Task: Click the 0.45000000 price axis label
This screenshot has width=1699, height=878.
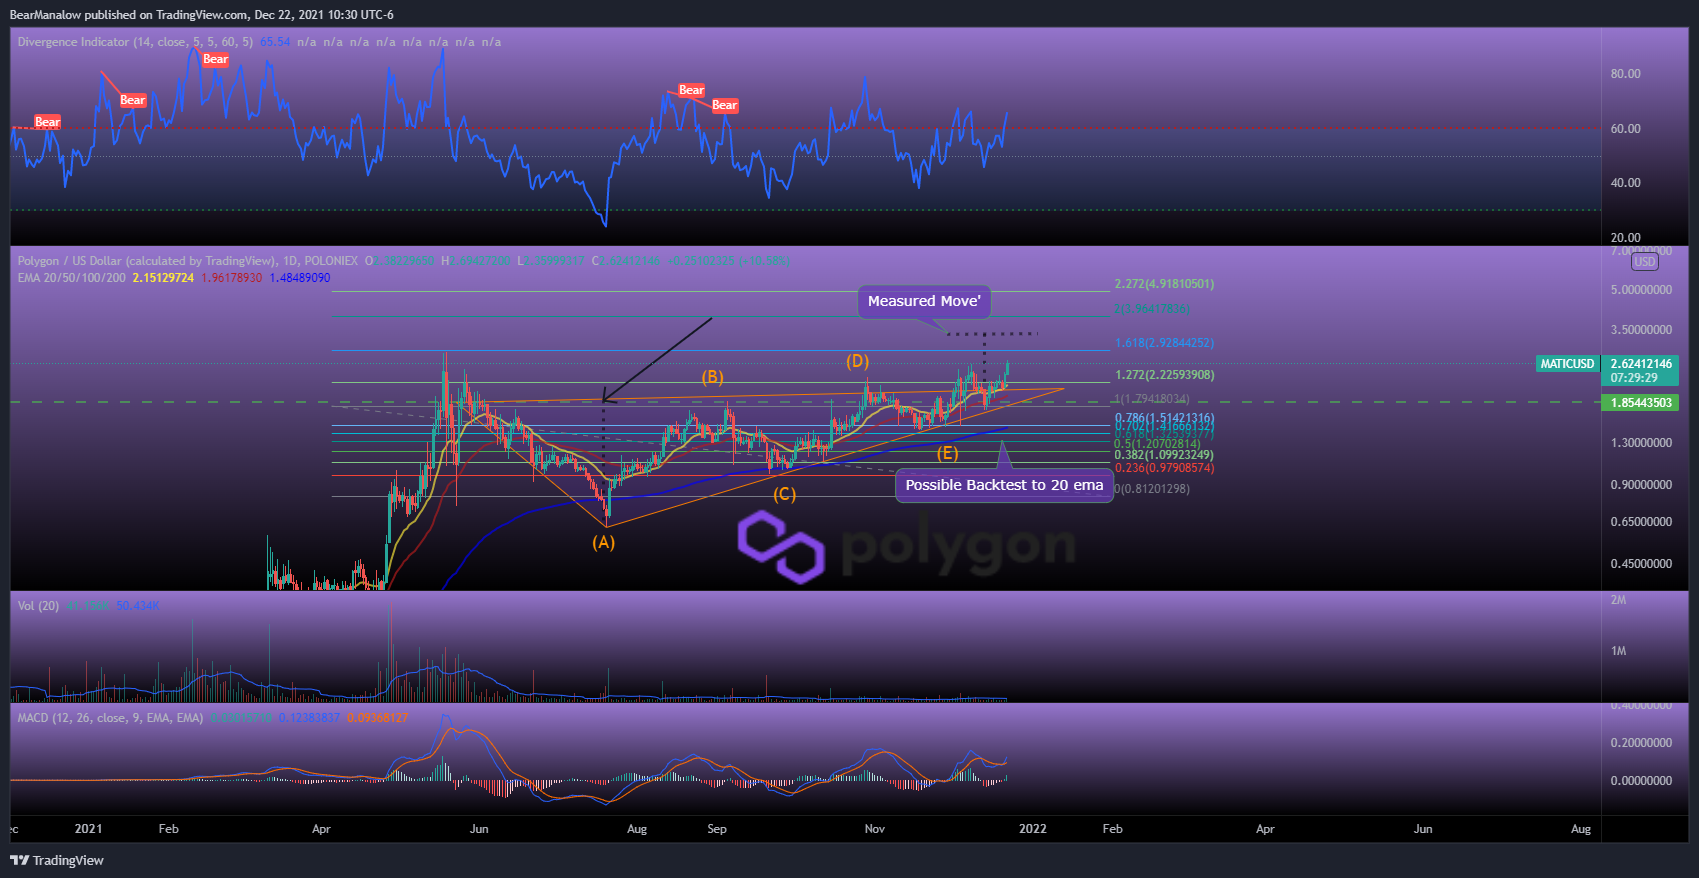Action: (x=1641, y=564)
